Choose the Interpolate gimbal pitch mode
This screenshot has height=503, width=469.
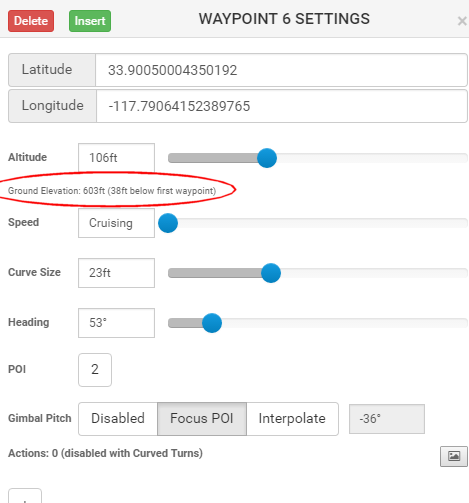(x=292, y=419)
